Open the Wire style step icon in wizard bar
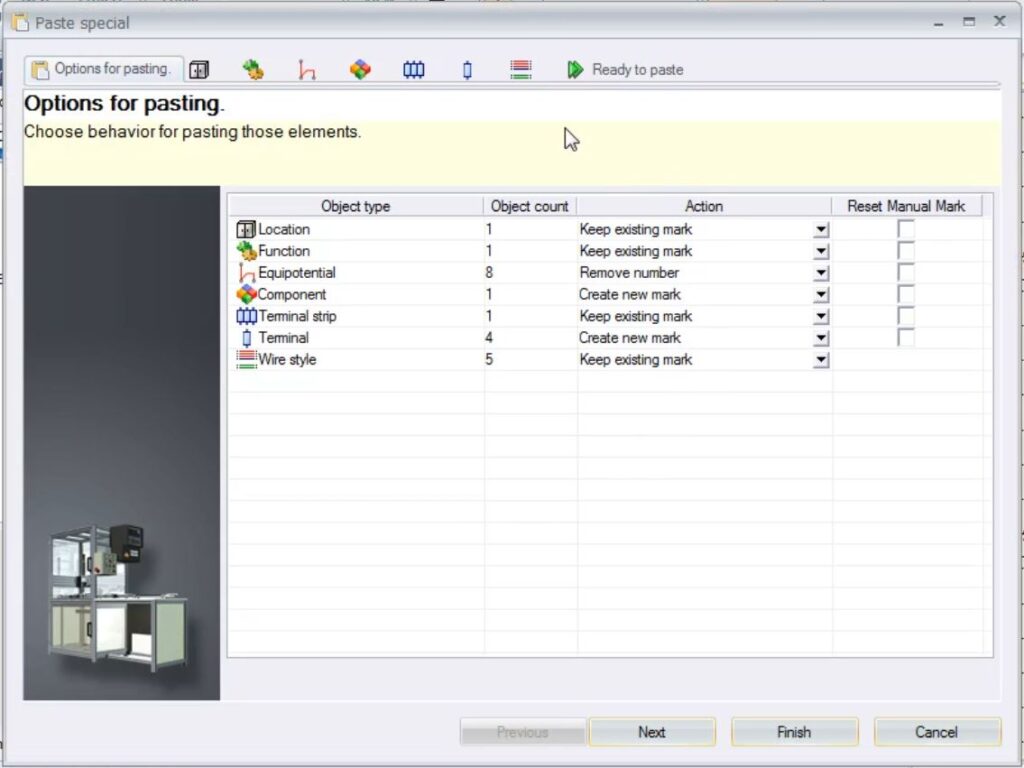The width and height of the screenshot is (1024, 768). pos(520,69)
